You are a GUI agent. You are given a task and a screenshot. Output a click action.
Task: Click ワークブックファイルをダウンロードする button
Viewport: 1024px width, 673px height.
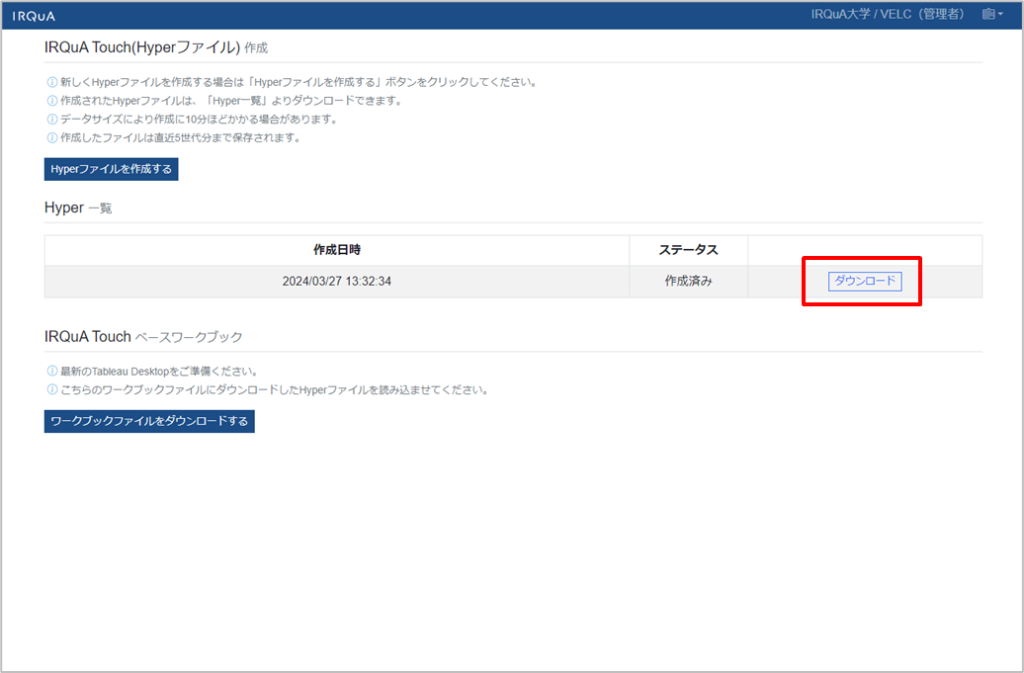point(149,421)
